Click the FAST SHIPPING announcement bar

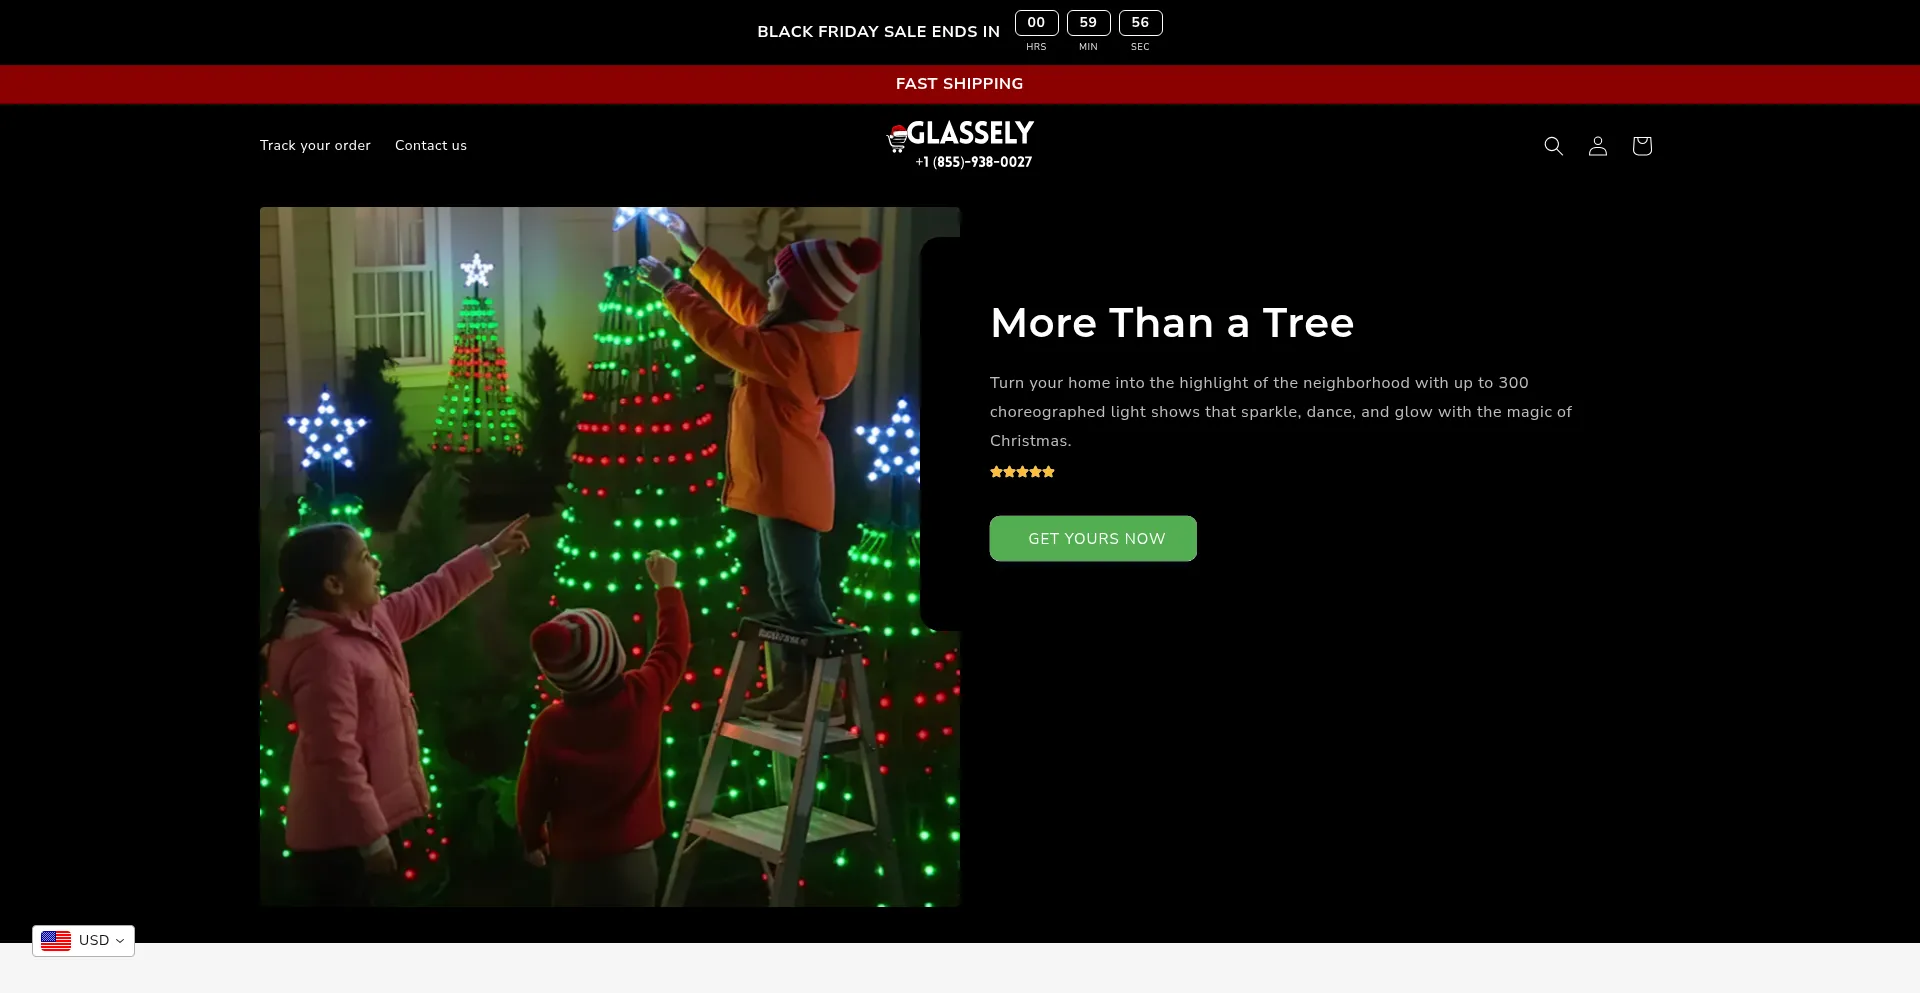960,84
